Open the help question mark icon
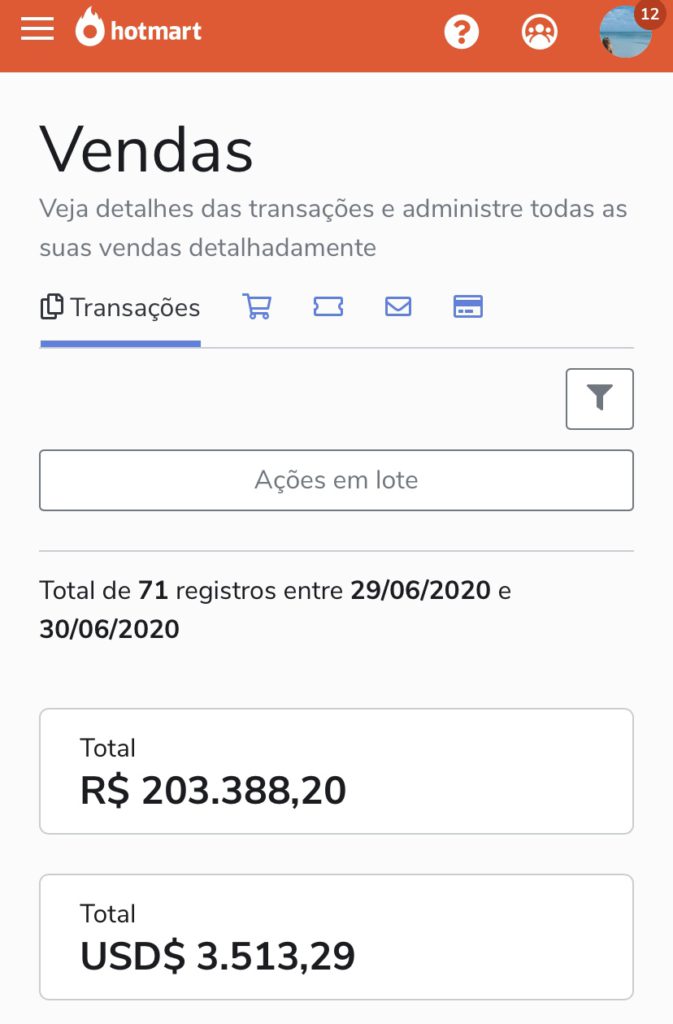 (462, 31)
